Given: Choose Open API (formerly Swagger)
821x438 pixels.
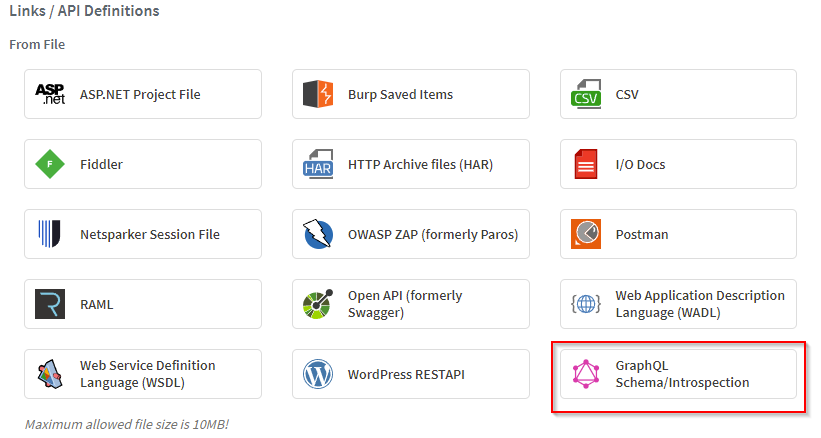Looking at the screenshot, I should coord(411,304).
